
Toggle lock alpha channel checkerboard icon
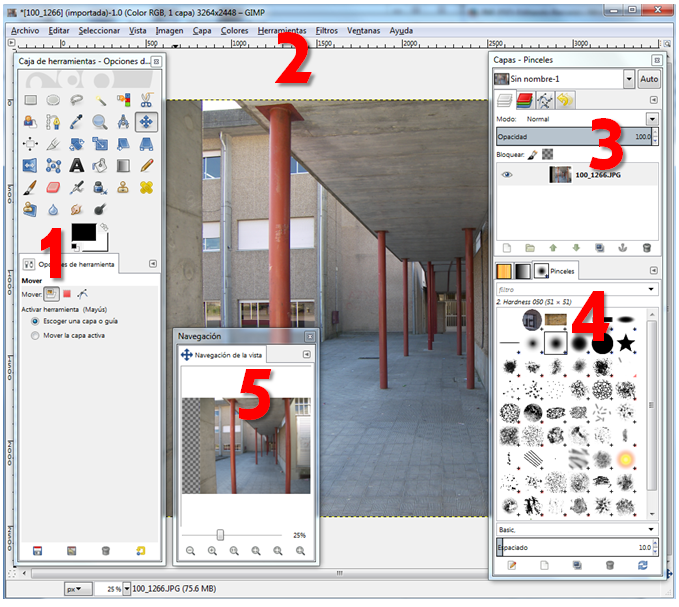pyautogui.click(x=548, y=154)
